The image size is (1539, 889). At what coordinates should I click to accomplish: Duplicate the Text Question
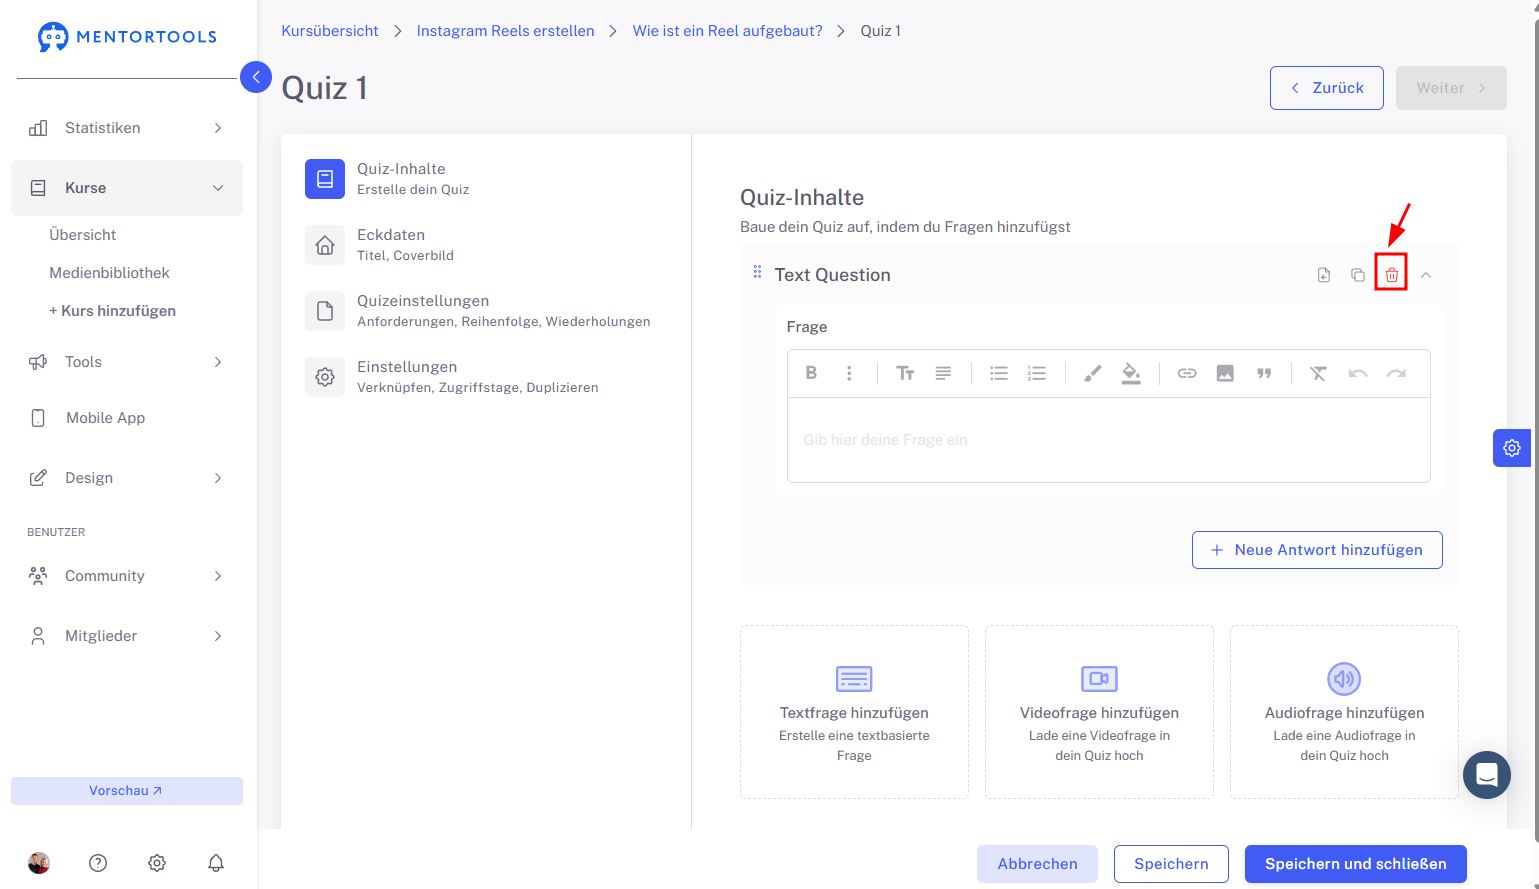(x=1357, y=275)
